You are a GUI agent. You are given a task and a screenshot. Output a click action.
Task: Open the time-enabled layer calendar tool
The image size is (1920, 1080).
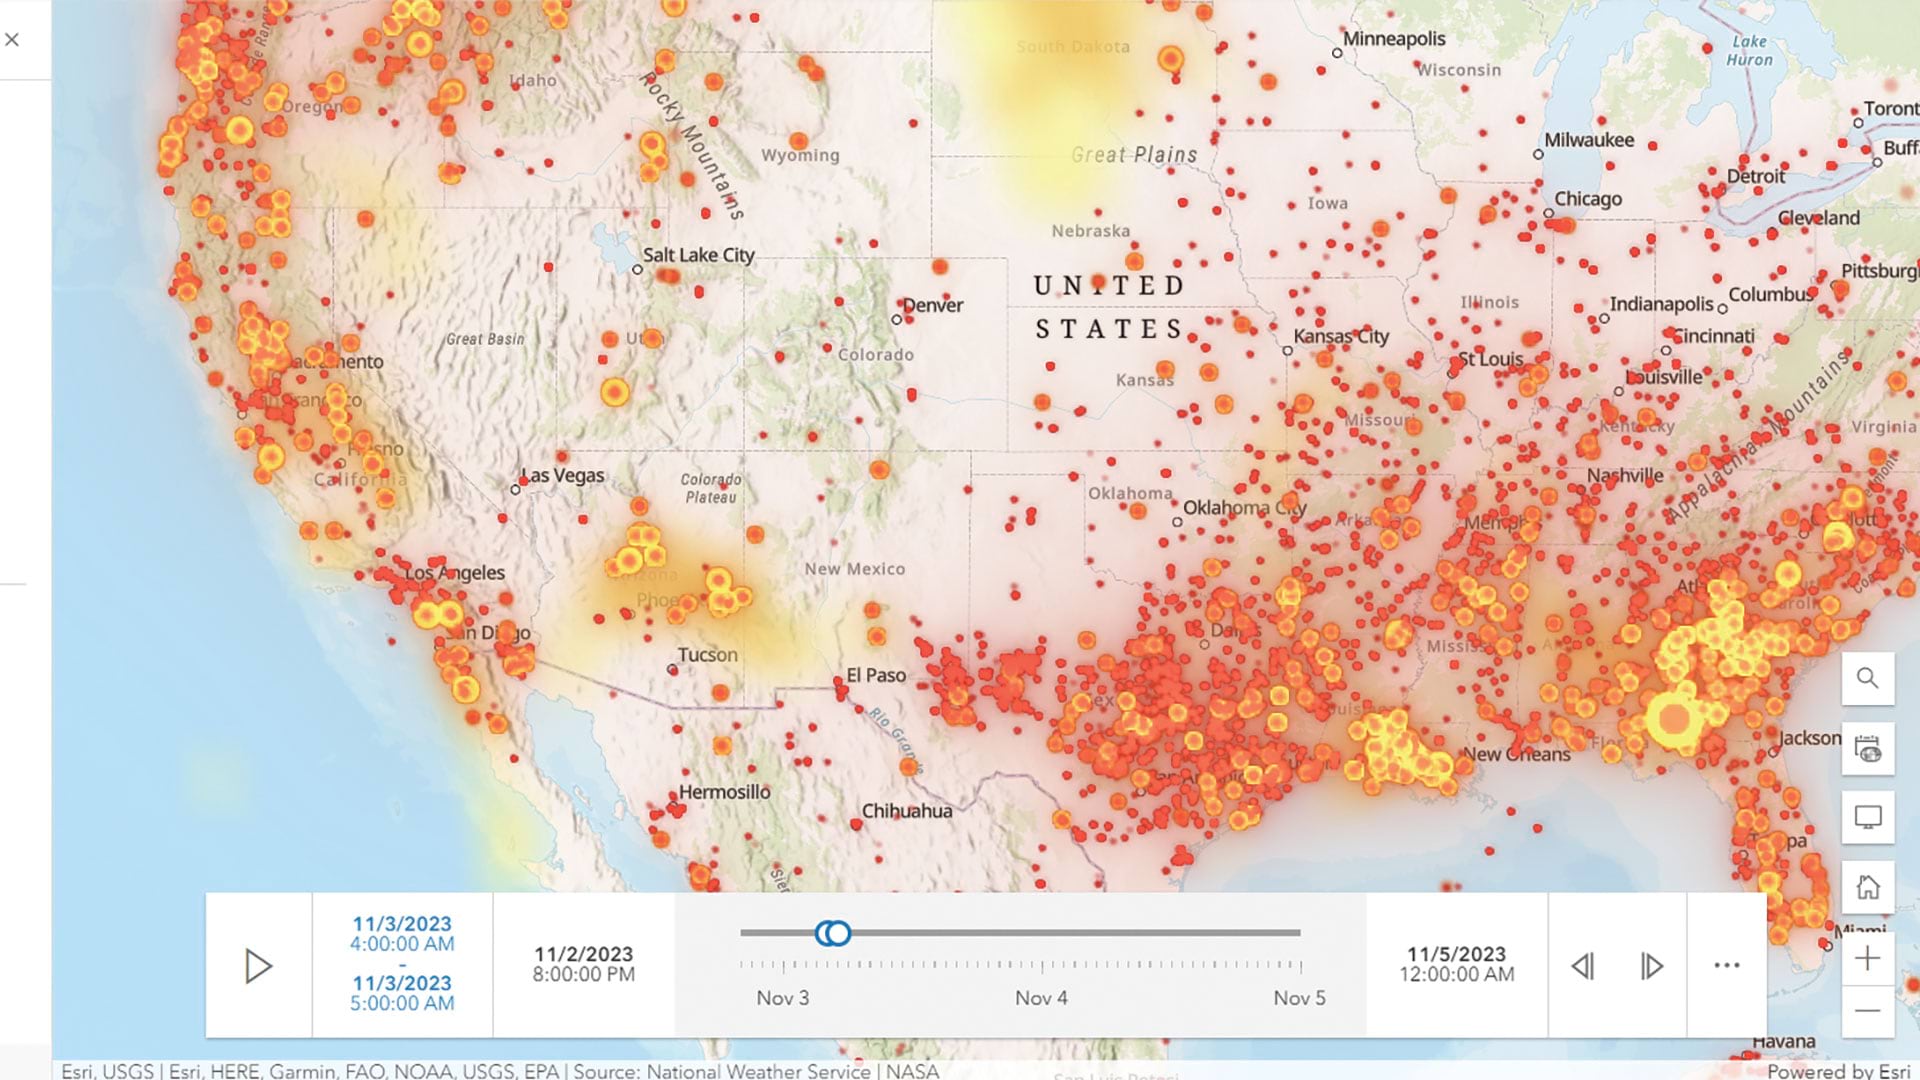(x=1867, y=748)
